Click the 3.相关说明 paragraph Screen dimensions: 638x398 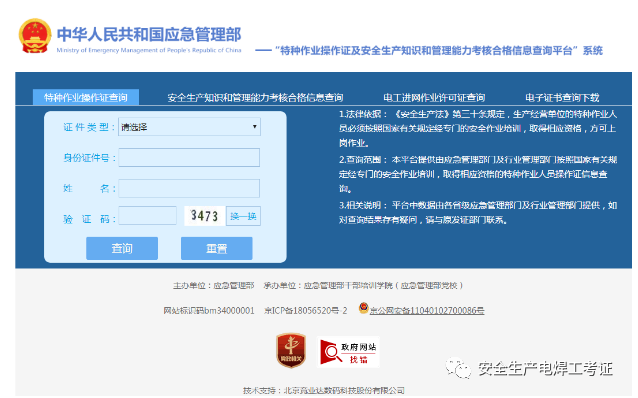478,212
